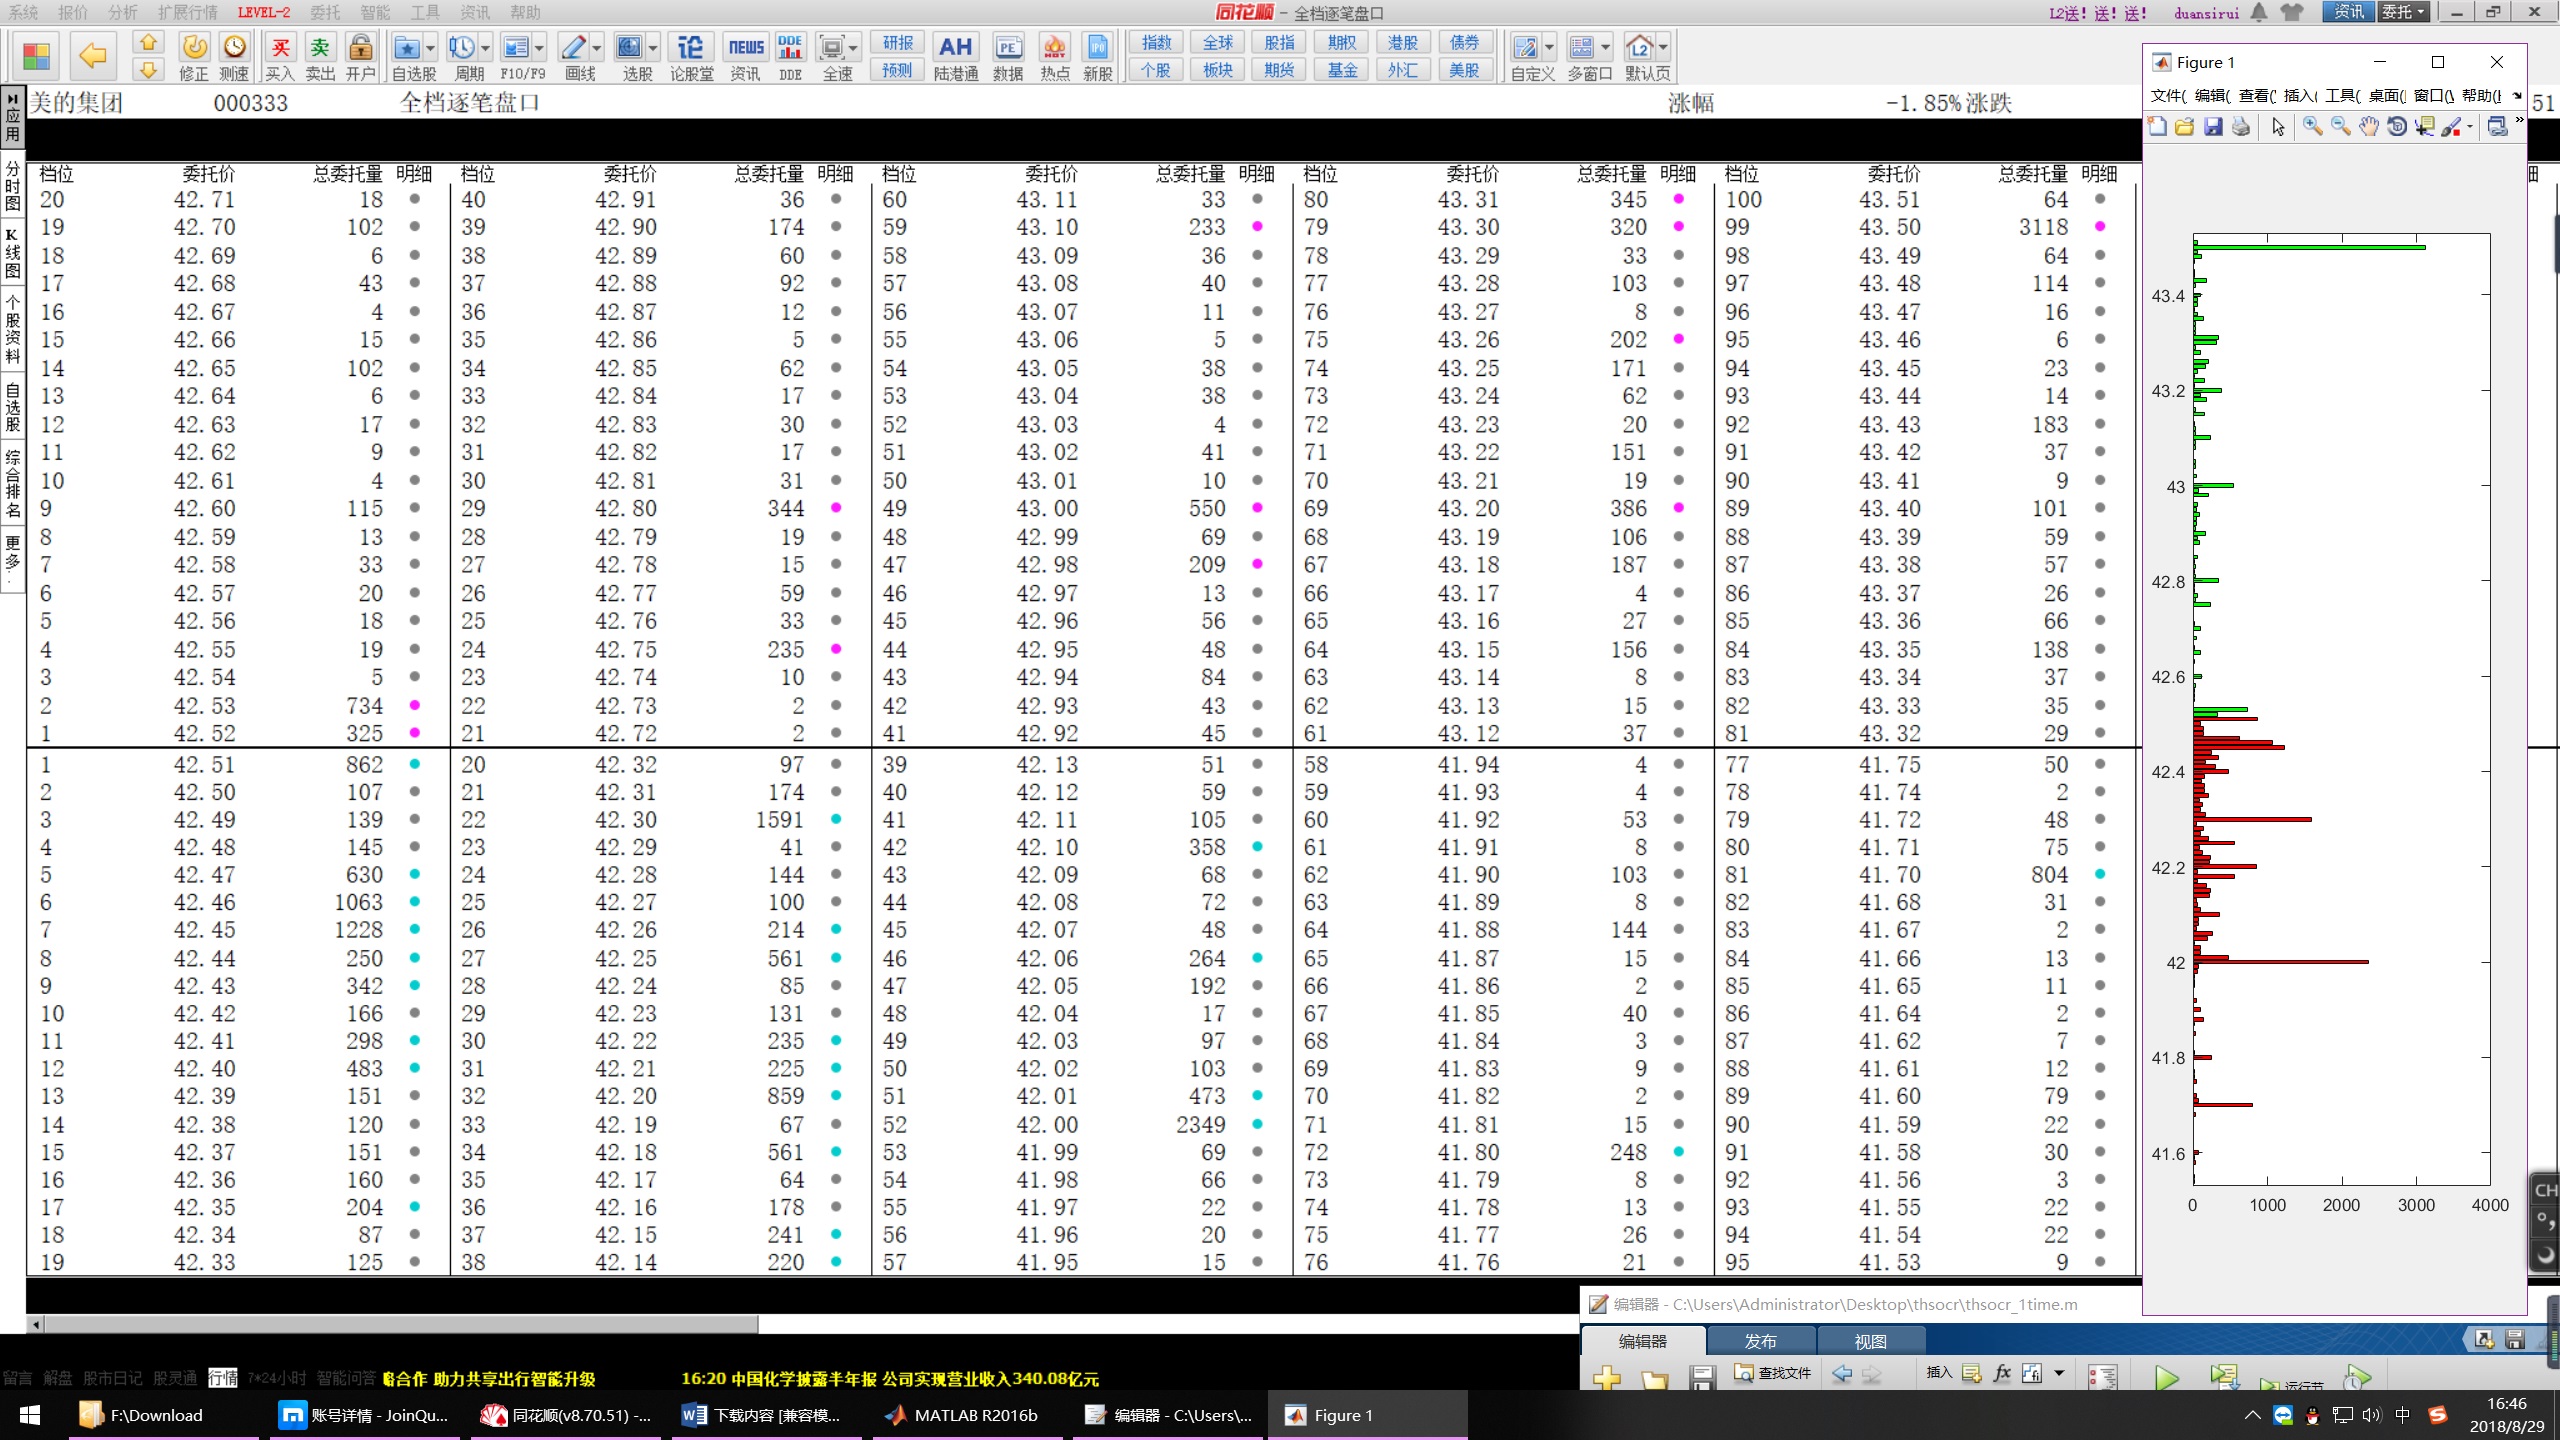
Task: Expand the F10/F9 dropdown arrow
Action: pos(540,47)
